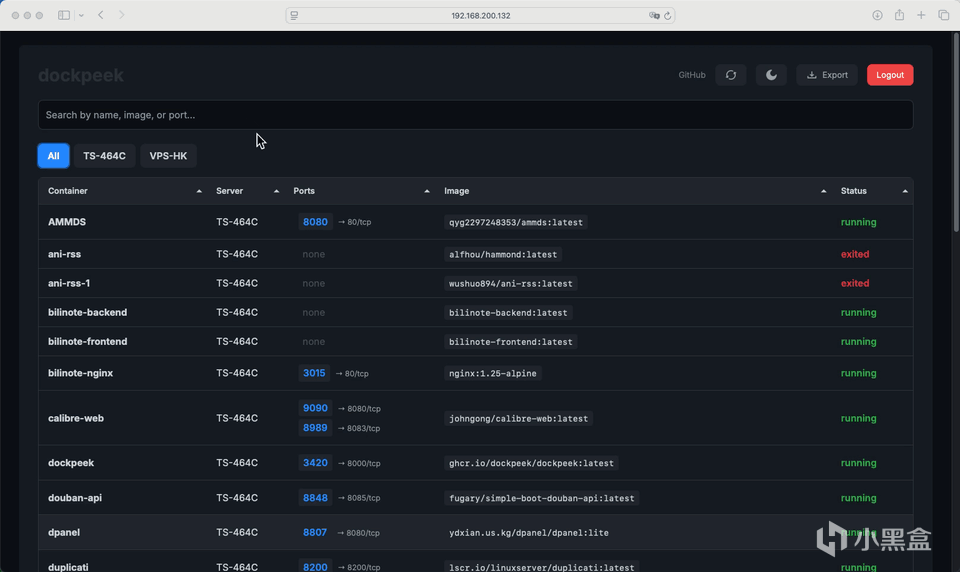
Task: Show All servers filter tab
Action: tap(53, 156)
